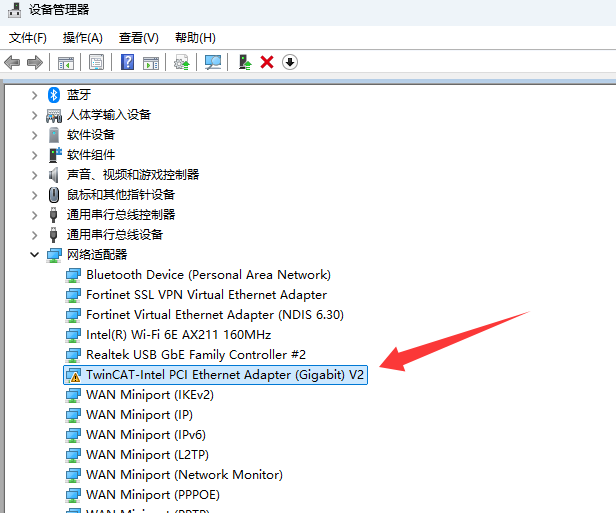Select Realtek USB GbE Family Controller #2
Viewport: 616px width, 513px height.
195,355
